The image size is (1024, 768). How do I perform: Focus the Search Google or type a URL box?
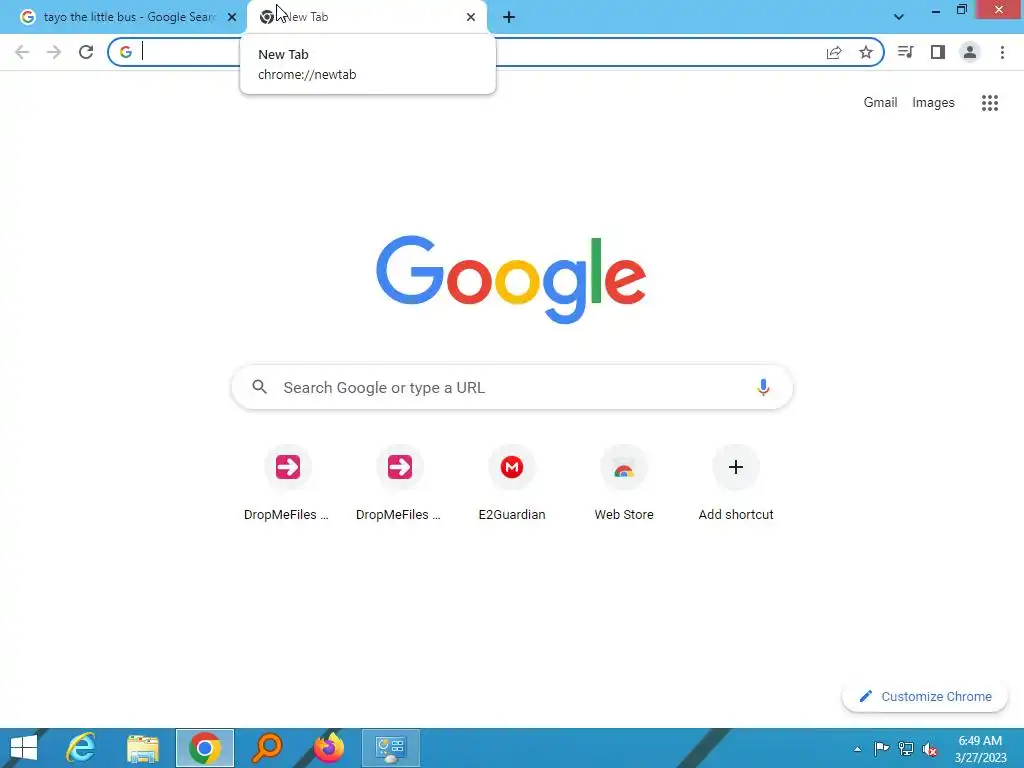click(512, 387)
